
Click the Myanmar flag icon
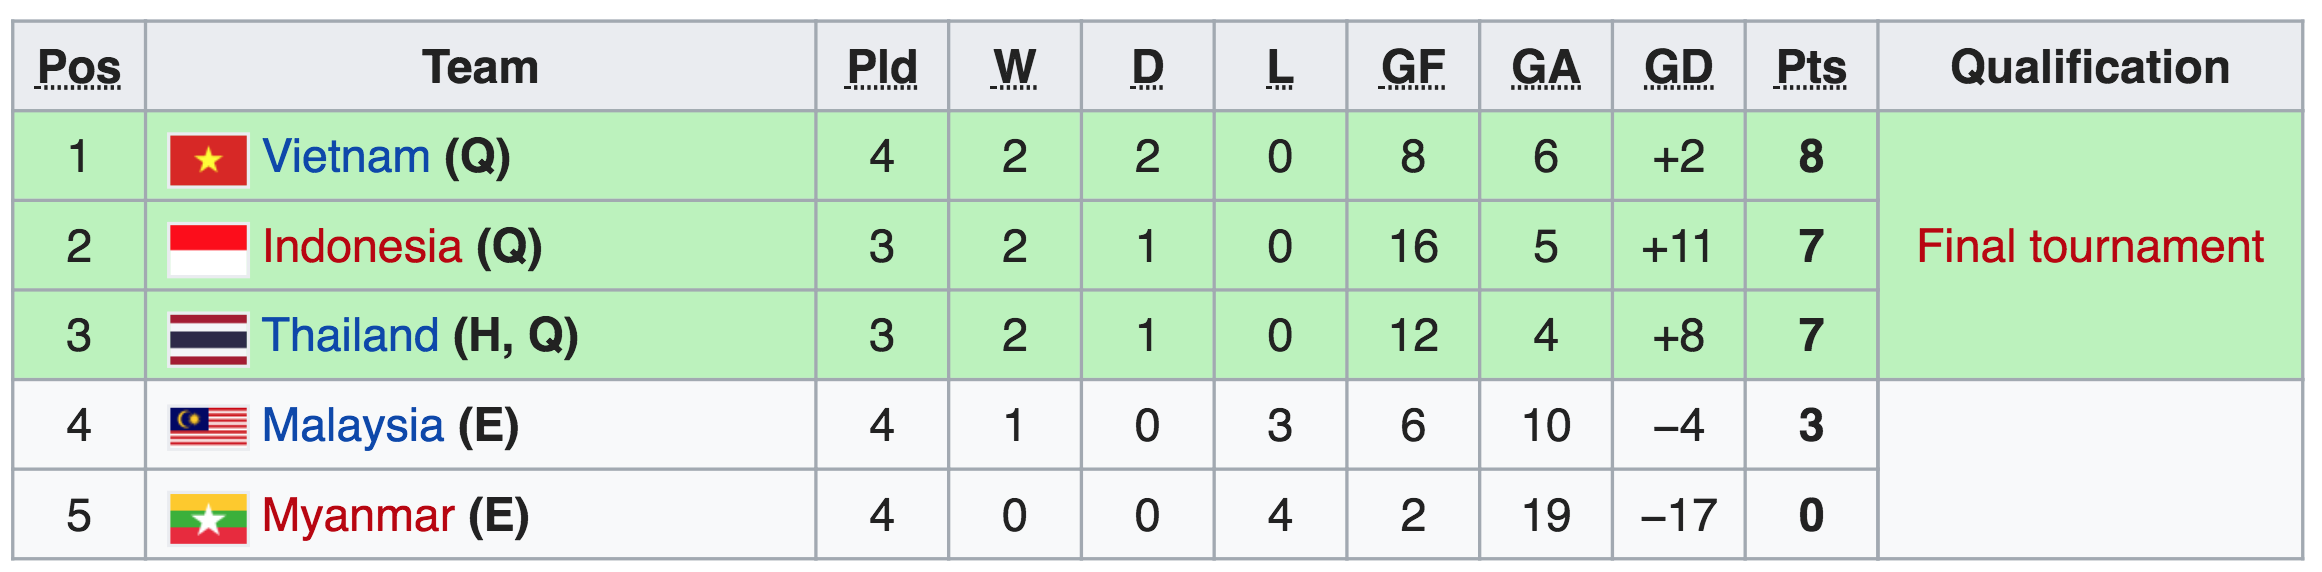(x=208, y=518)
